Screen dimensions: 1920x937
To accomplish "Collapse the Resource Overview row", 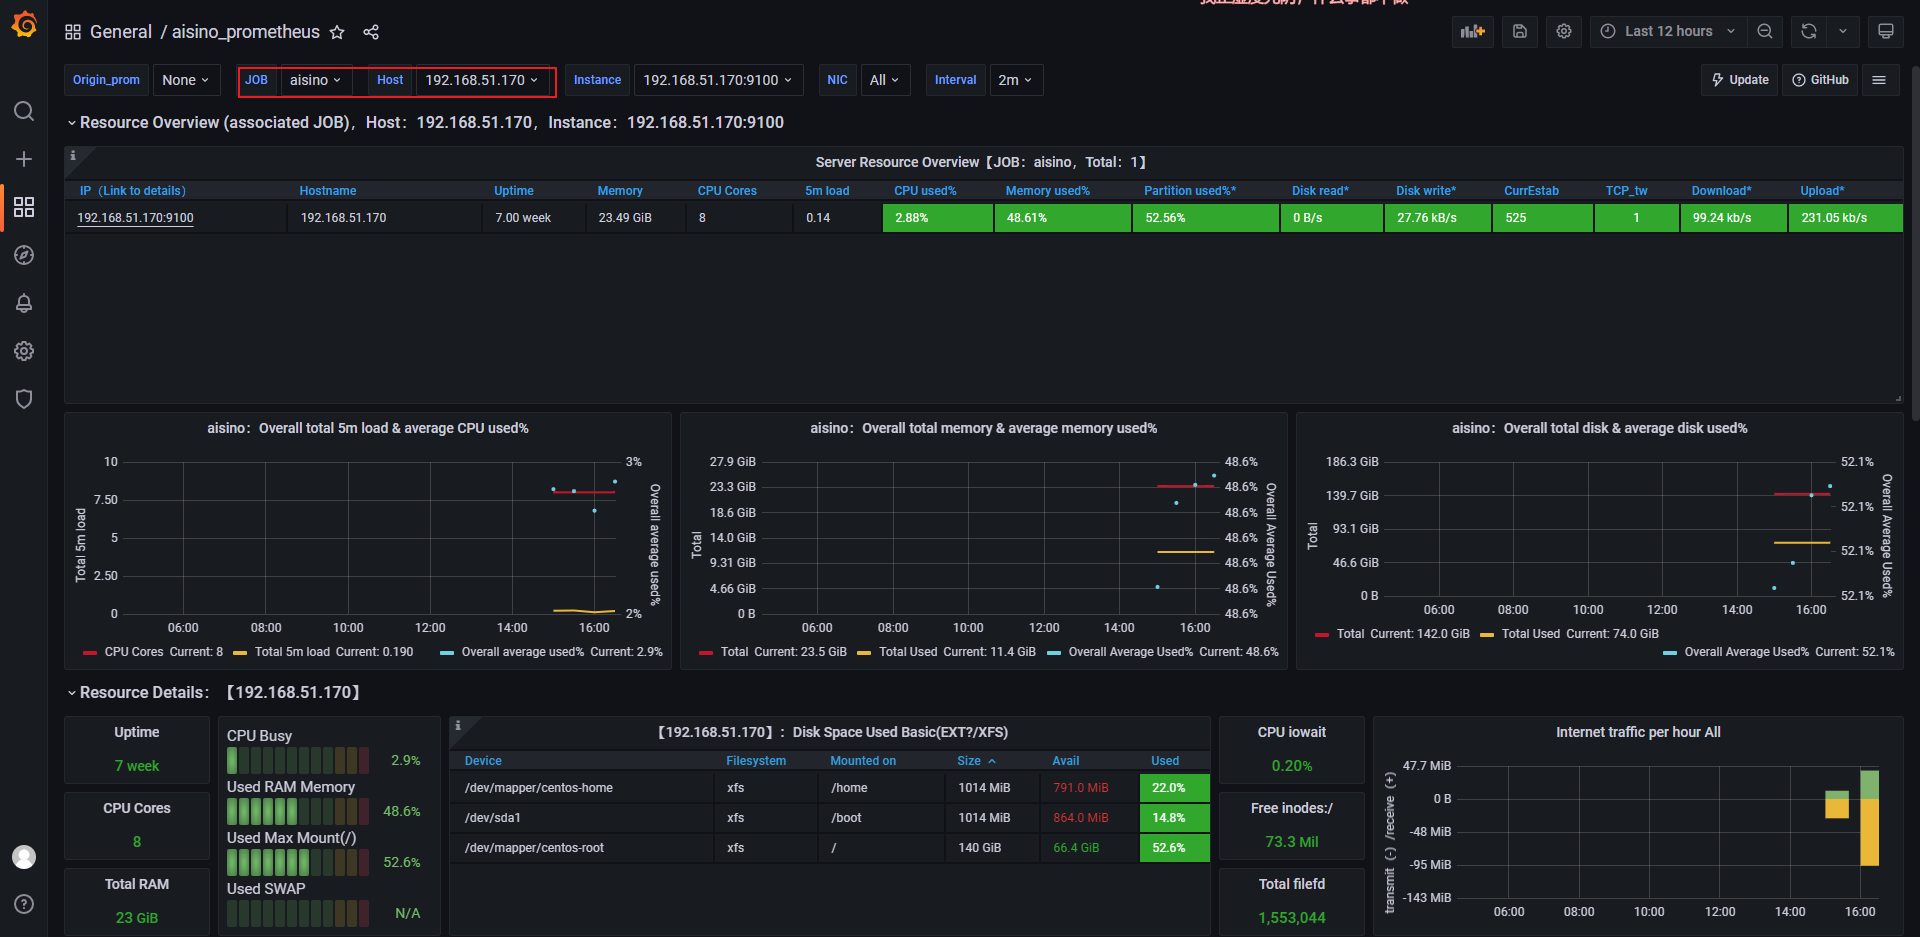I will click(x=425, y=122).
